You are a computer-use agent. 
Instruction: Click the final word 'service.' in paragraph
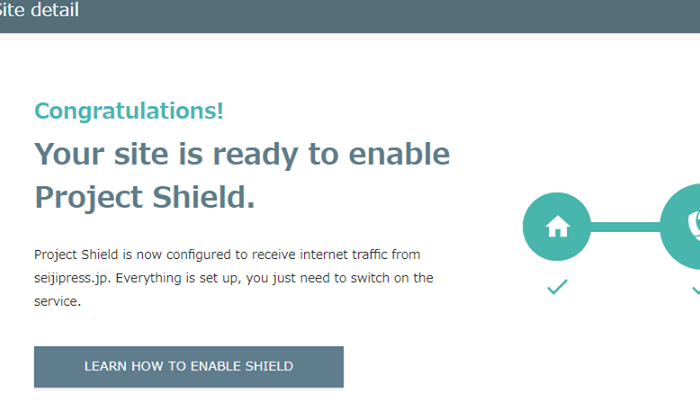point(58,301)
